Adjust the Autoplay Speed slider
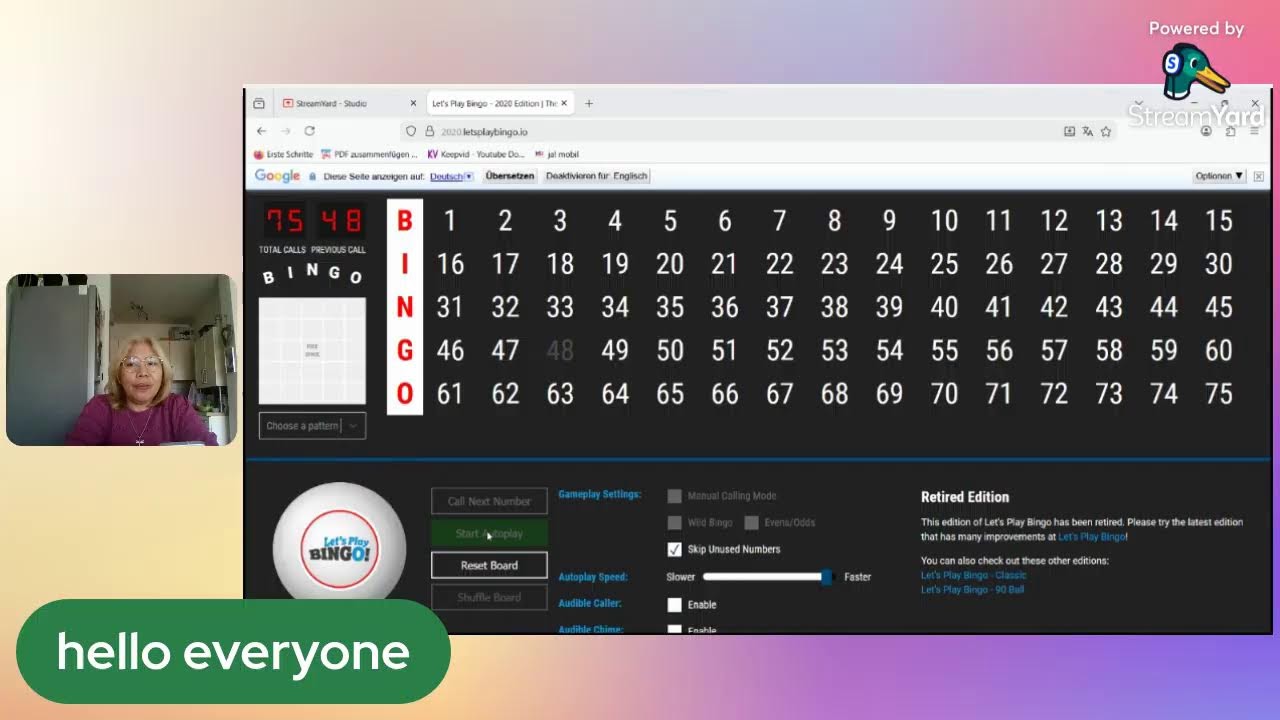 pyautogui.click(x=767, y=577)
